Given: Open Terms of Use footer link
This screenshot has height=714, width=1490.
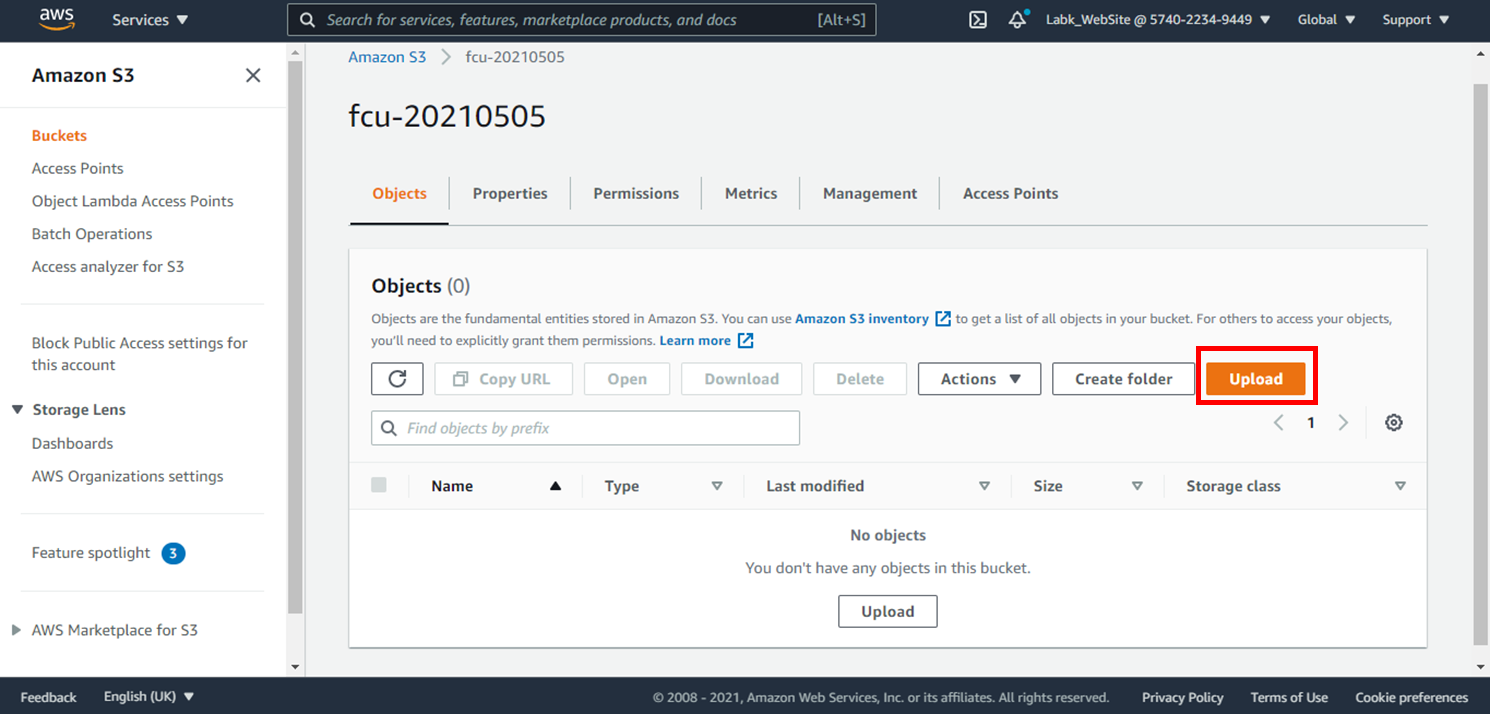Looking at the screenshot, I should coord(1289,697).
